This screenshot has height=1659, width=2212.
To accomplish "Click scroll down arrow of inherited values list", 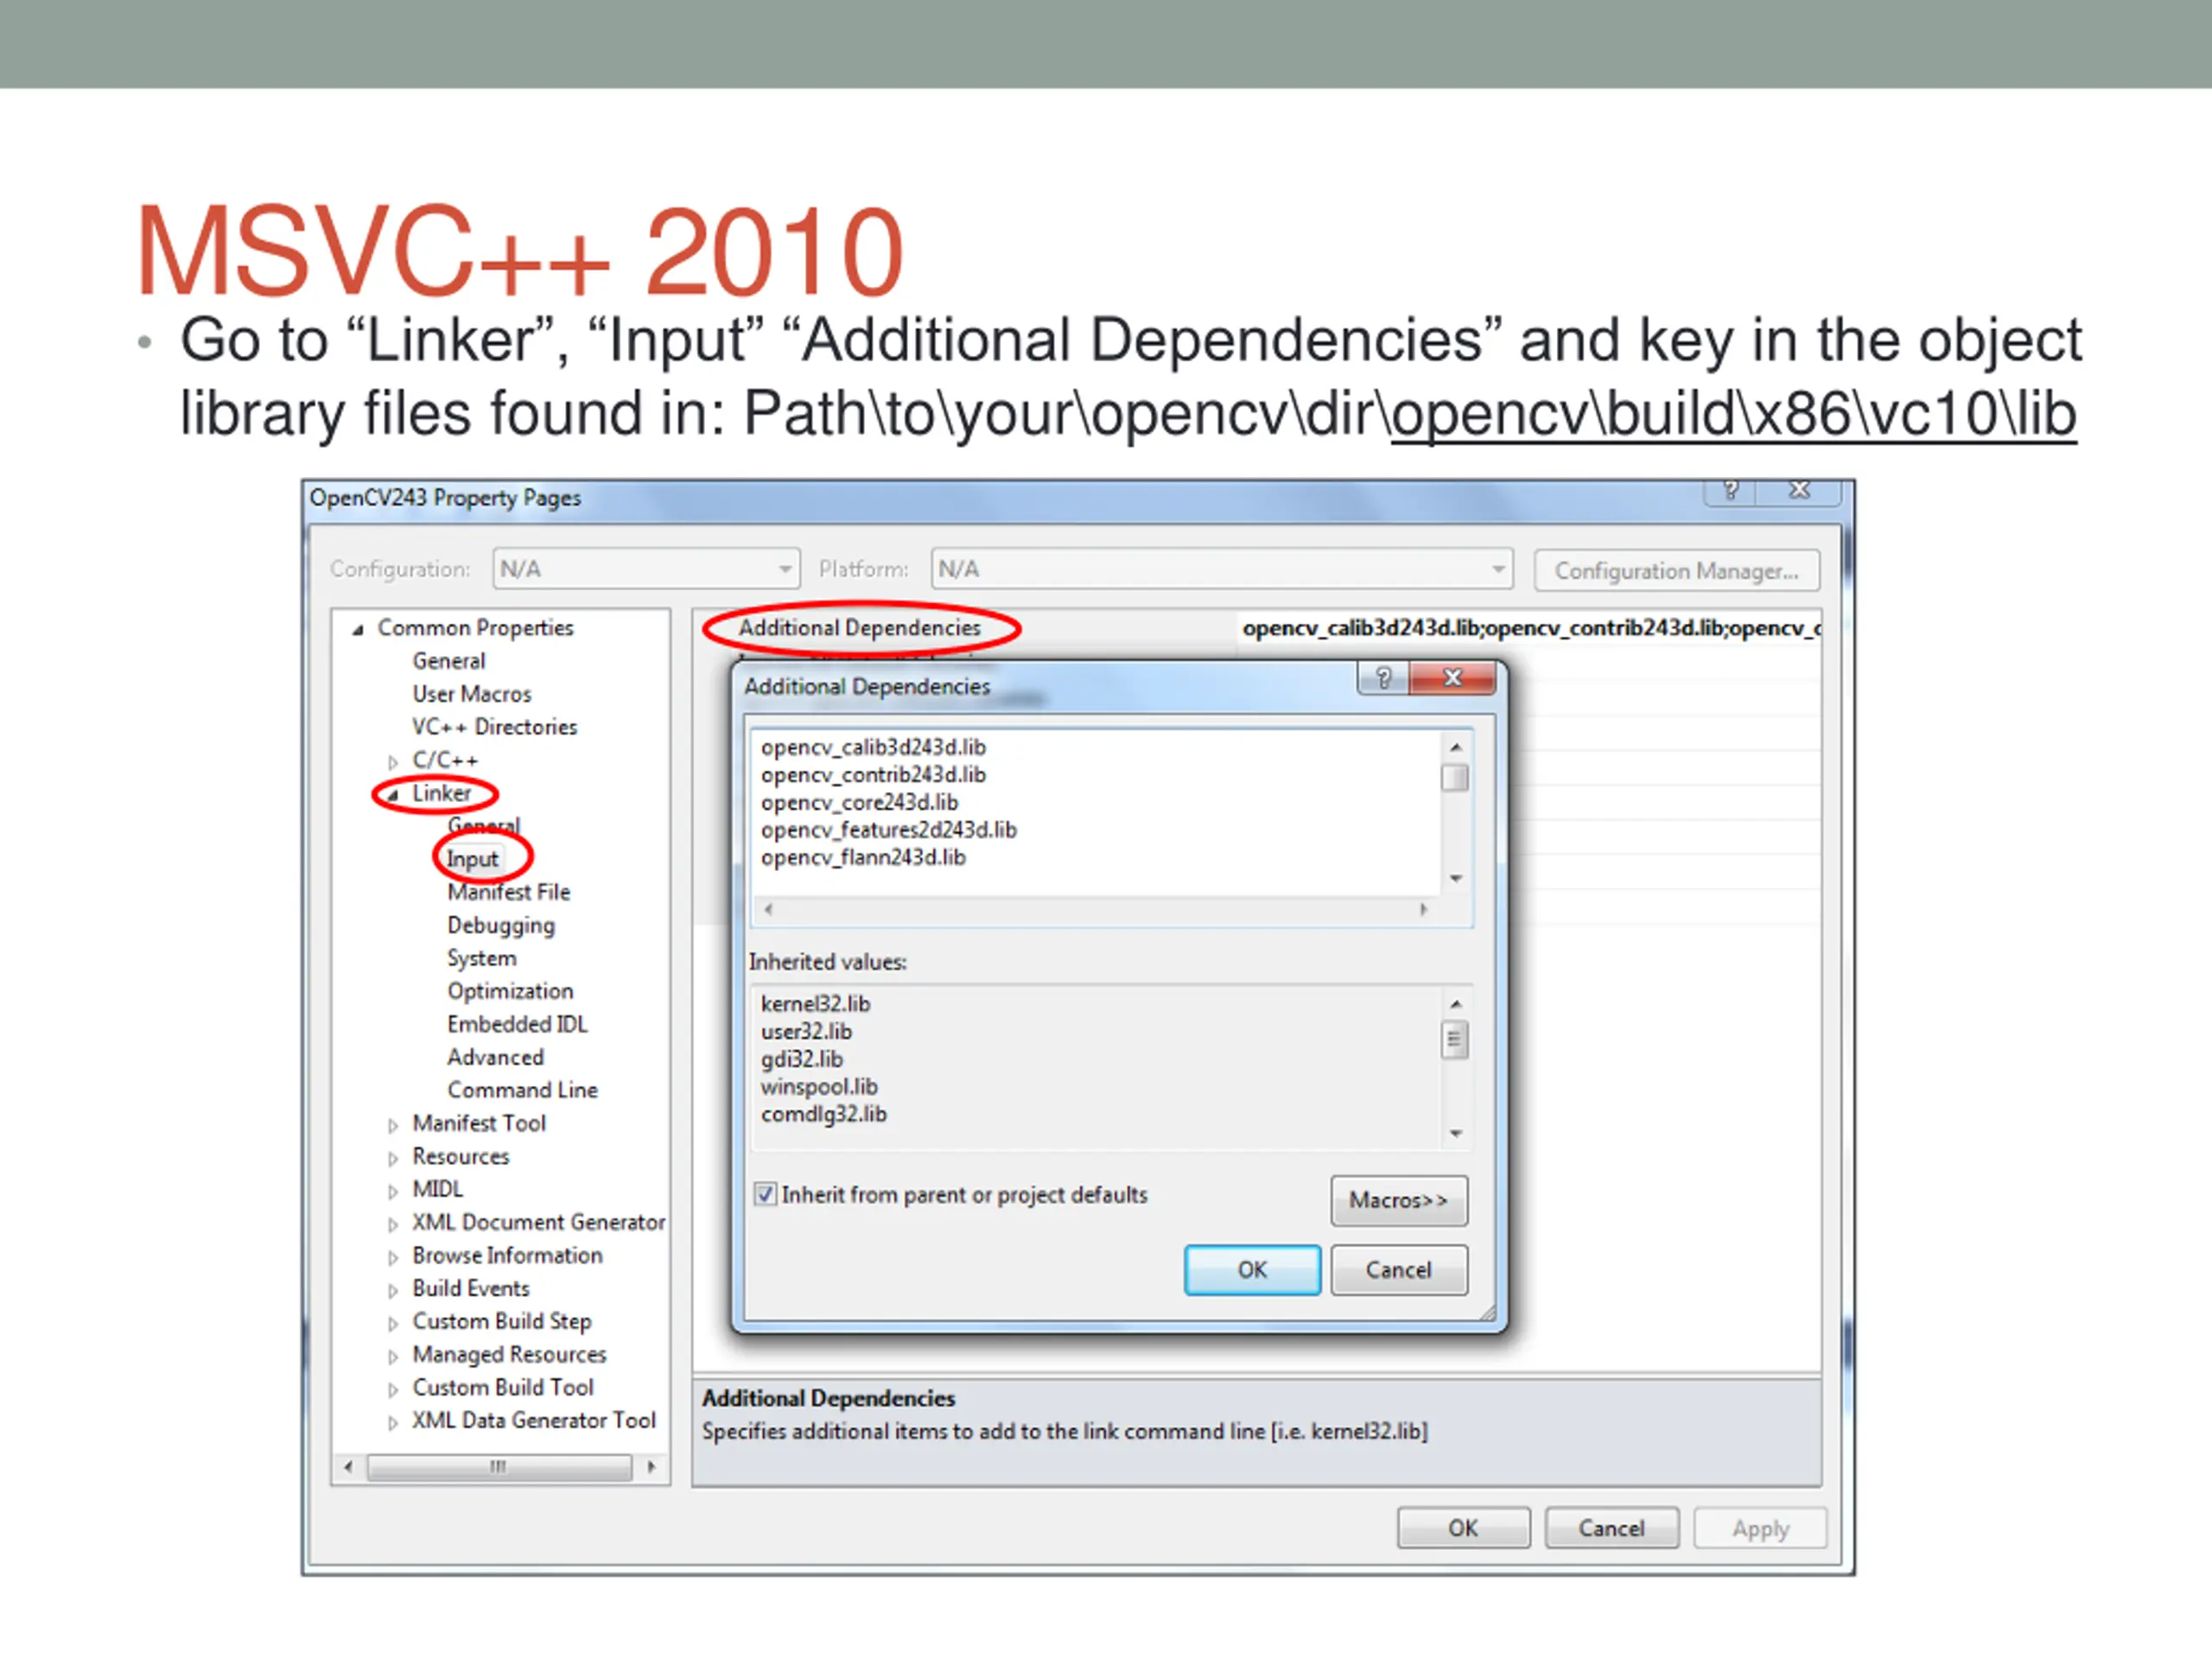I will [x=1456, y=1134].
